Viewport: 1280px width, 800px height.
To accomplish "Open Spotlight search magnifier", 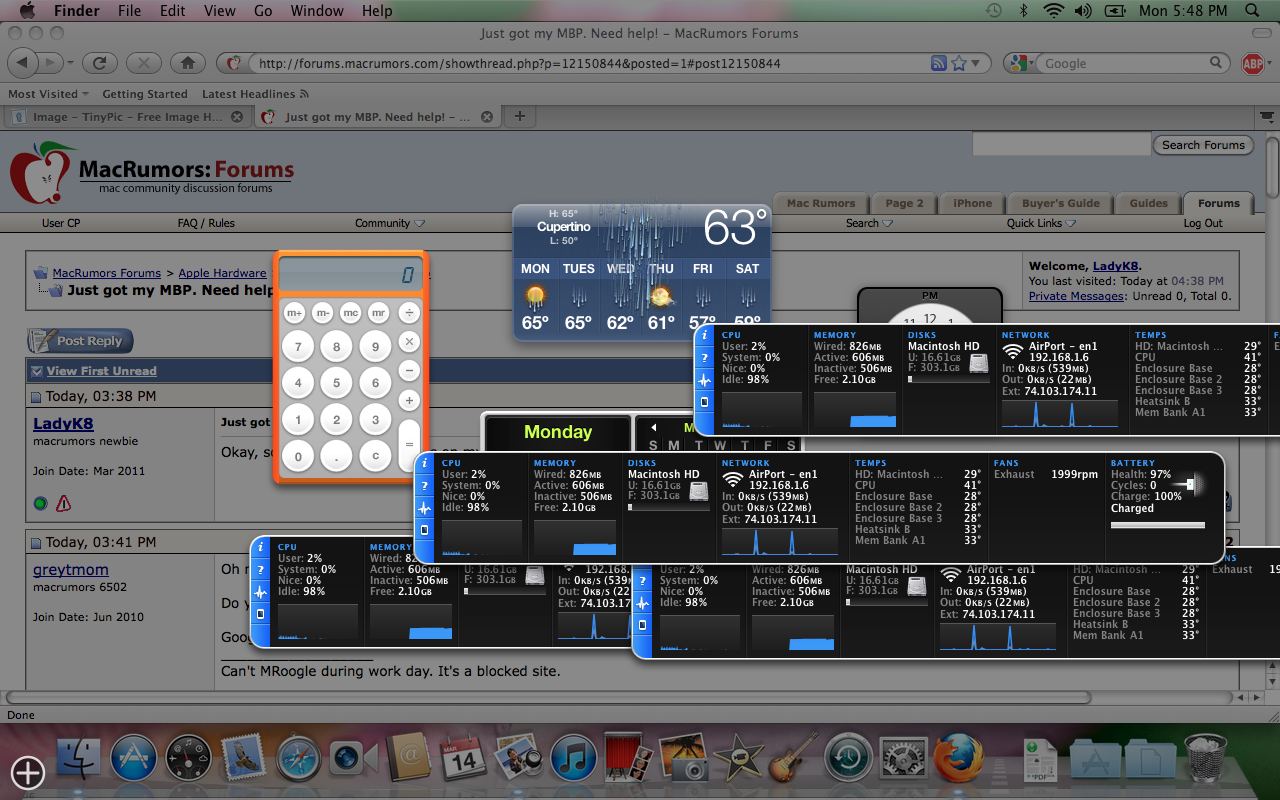I will [x=1253, y=11].
